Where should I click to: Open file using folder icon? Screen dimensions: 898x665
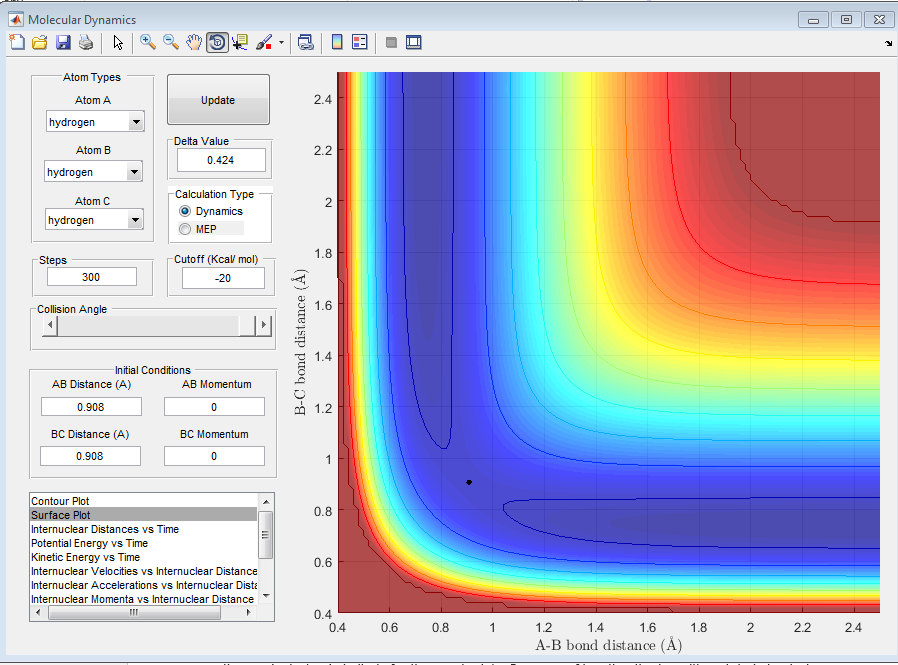(40, 42)
